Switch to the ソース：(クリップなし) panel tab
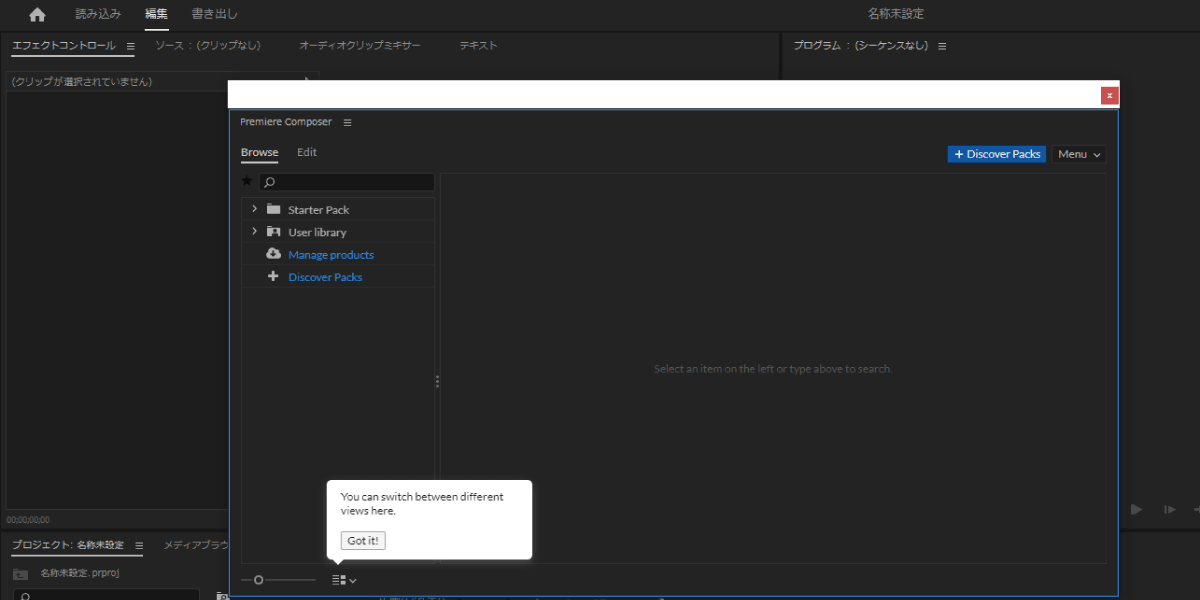This screenshot has width=1200, height=600. [208, 46]
